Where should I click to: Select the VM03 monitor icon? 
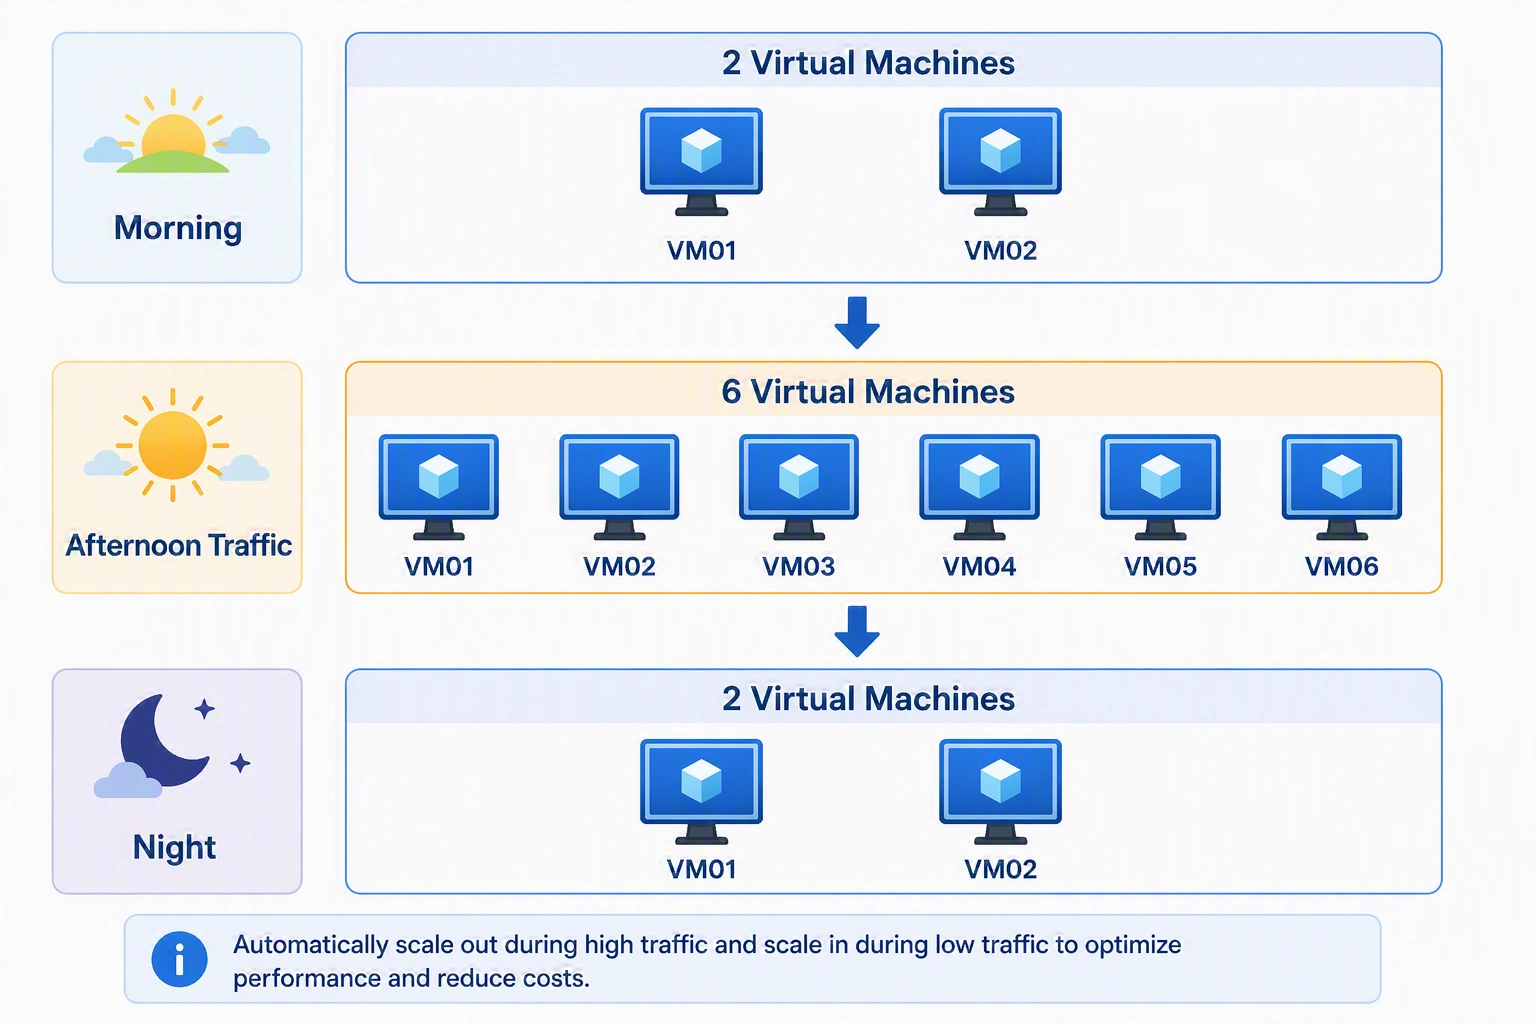point(799,487)
